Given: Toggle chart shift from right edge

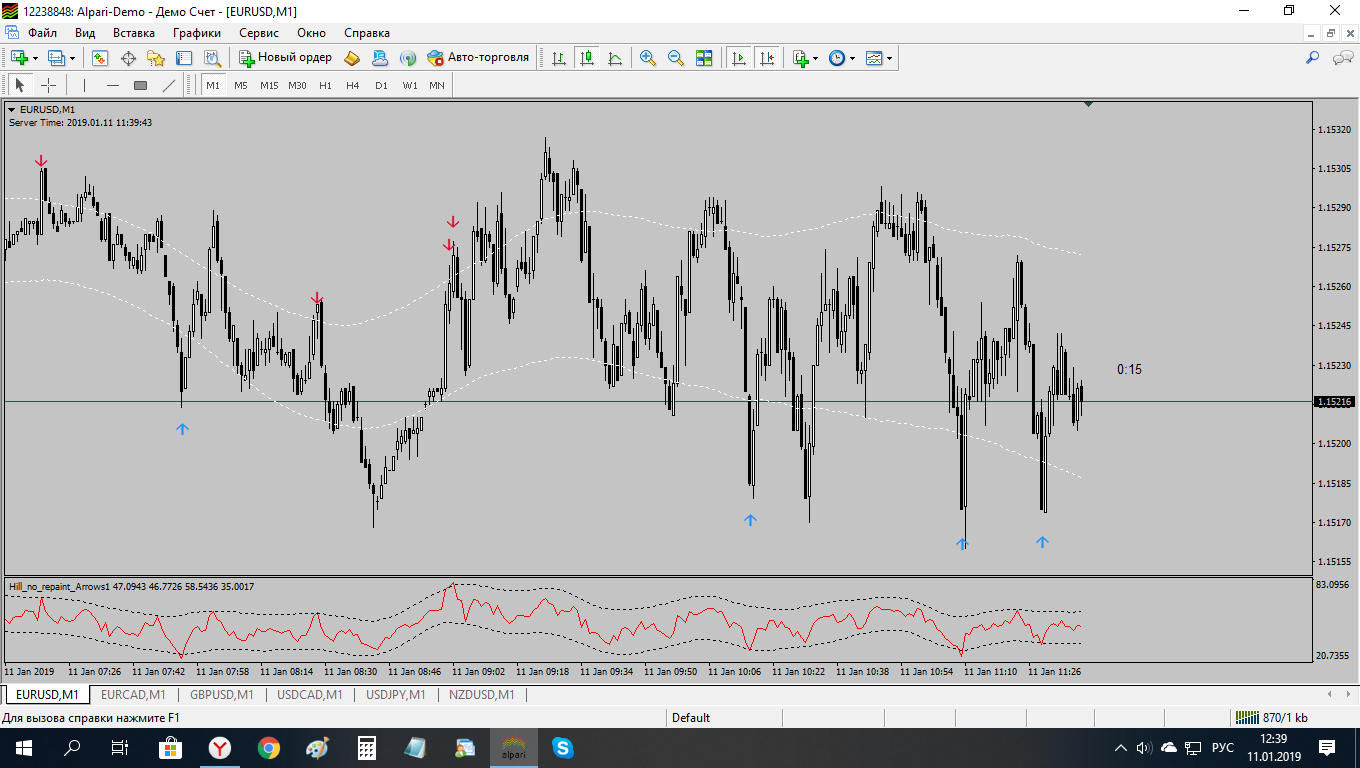Looking at the screenshot, I should (x=767, y=58).
